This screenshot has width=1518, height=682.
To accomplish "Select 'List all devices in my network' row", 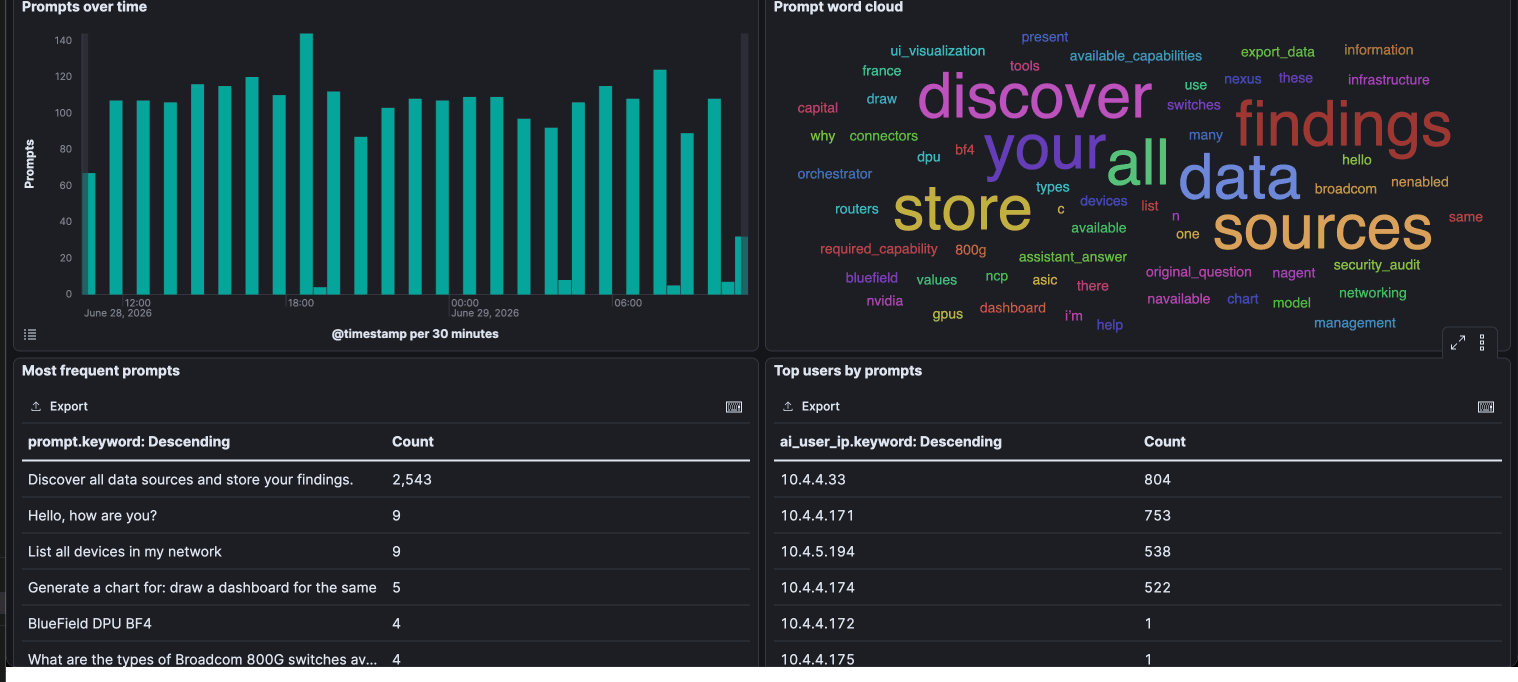I will tap(386, 552).
